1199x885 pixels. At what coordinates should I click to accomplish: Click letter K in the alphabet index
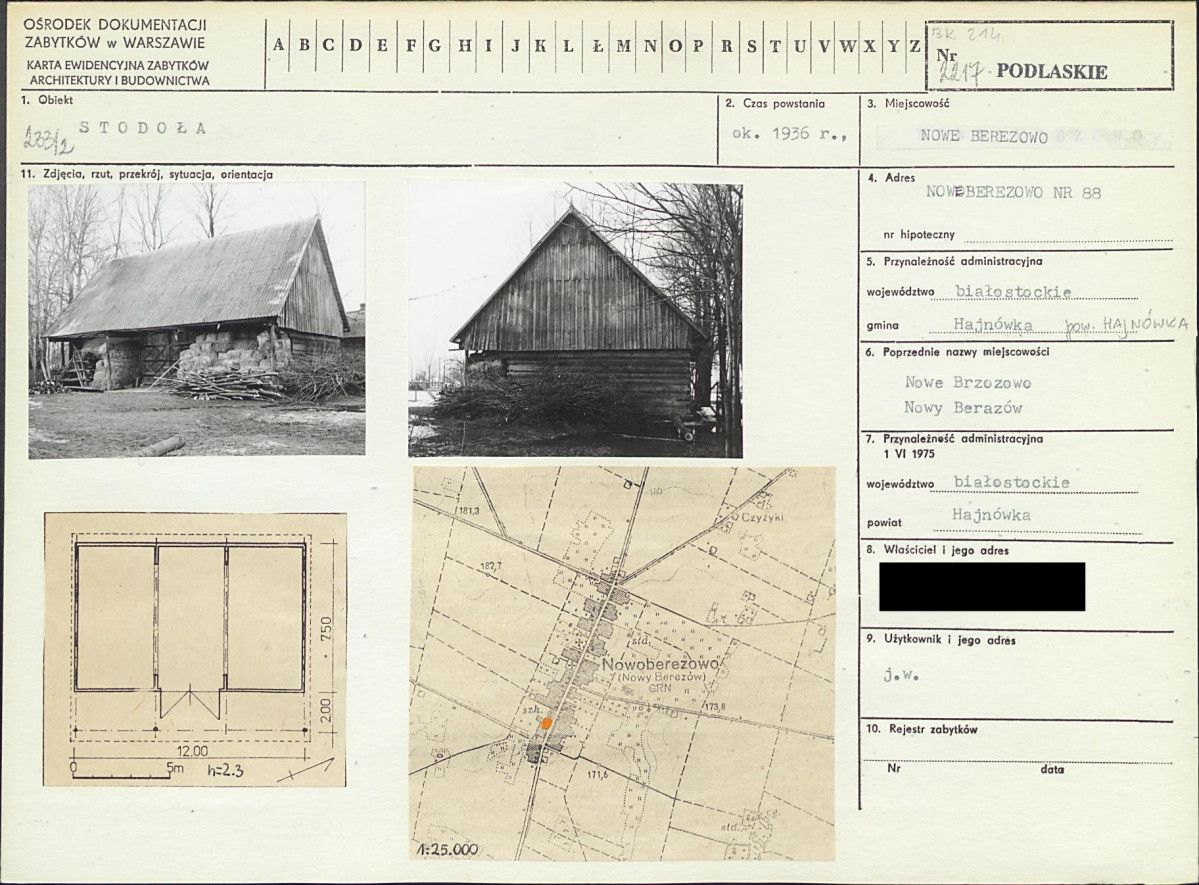[540, 45]
